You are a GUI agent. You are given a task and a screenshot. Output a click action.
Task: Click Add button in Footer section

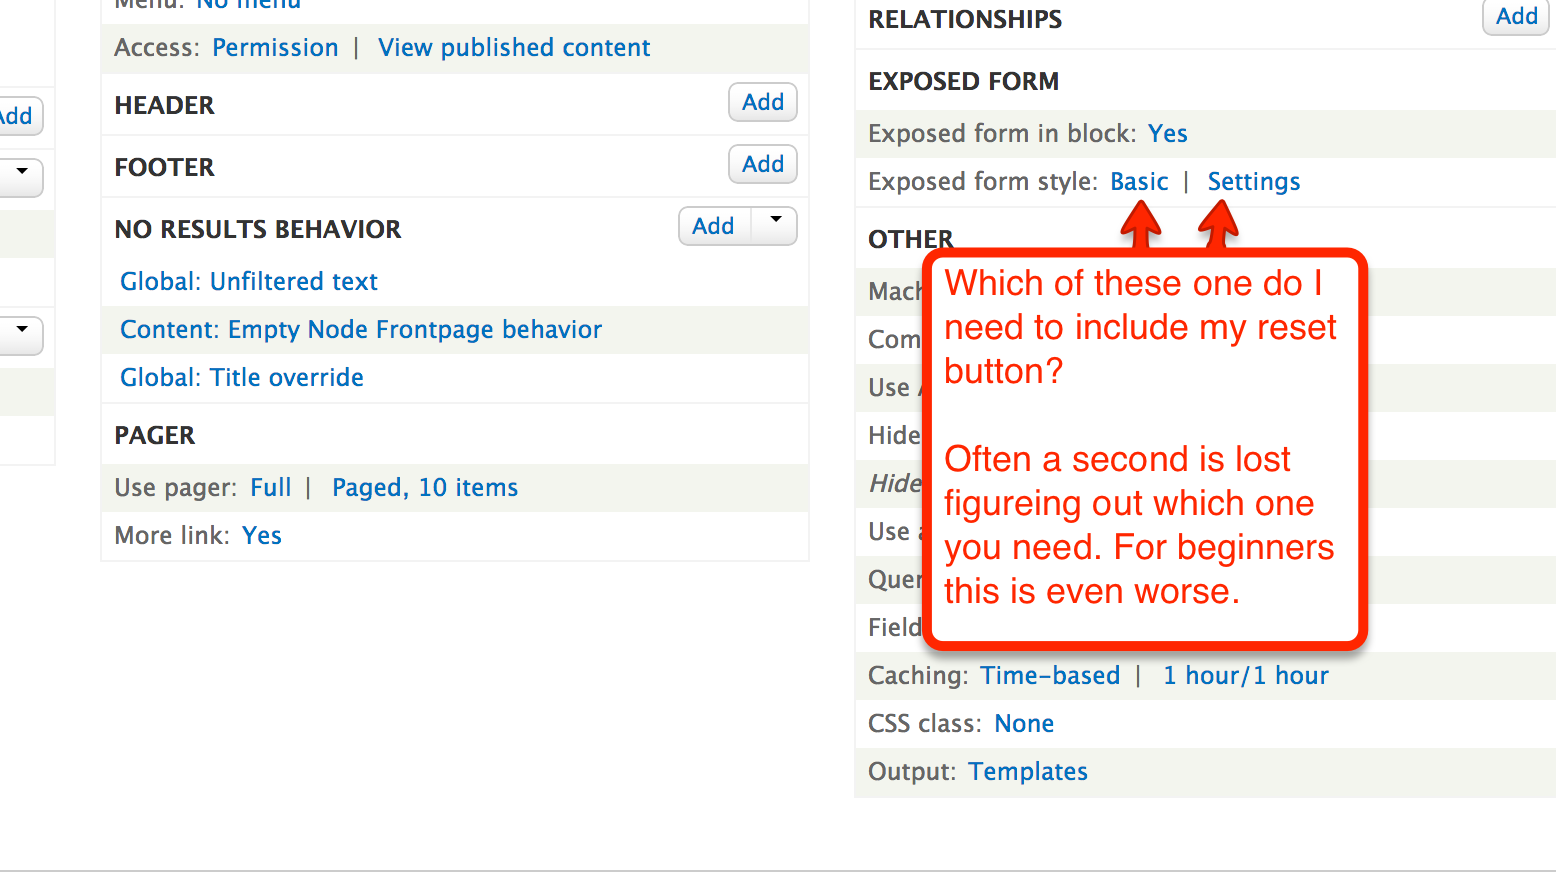[763, 164]
